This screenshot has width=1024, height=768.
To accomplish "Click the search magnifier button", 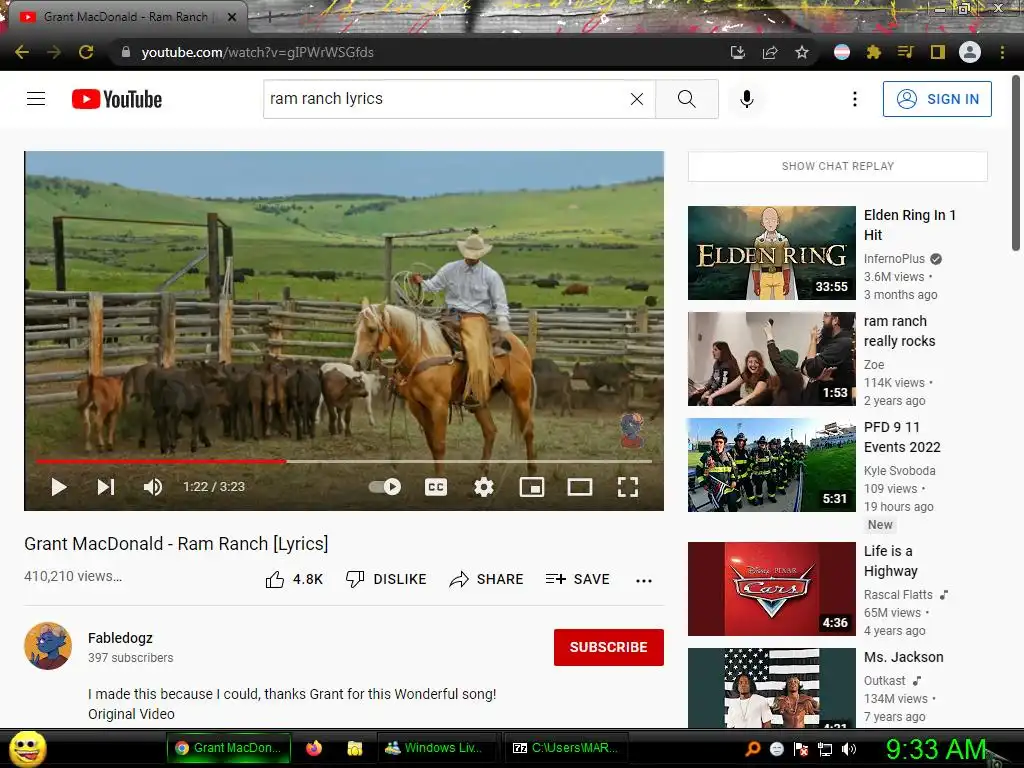I will 686,99.
